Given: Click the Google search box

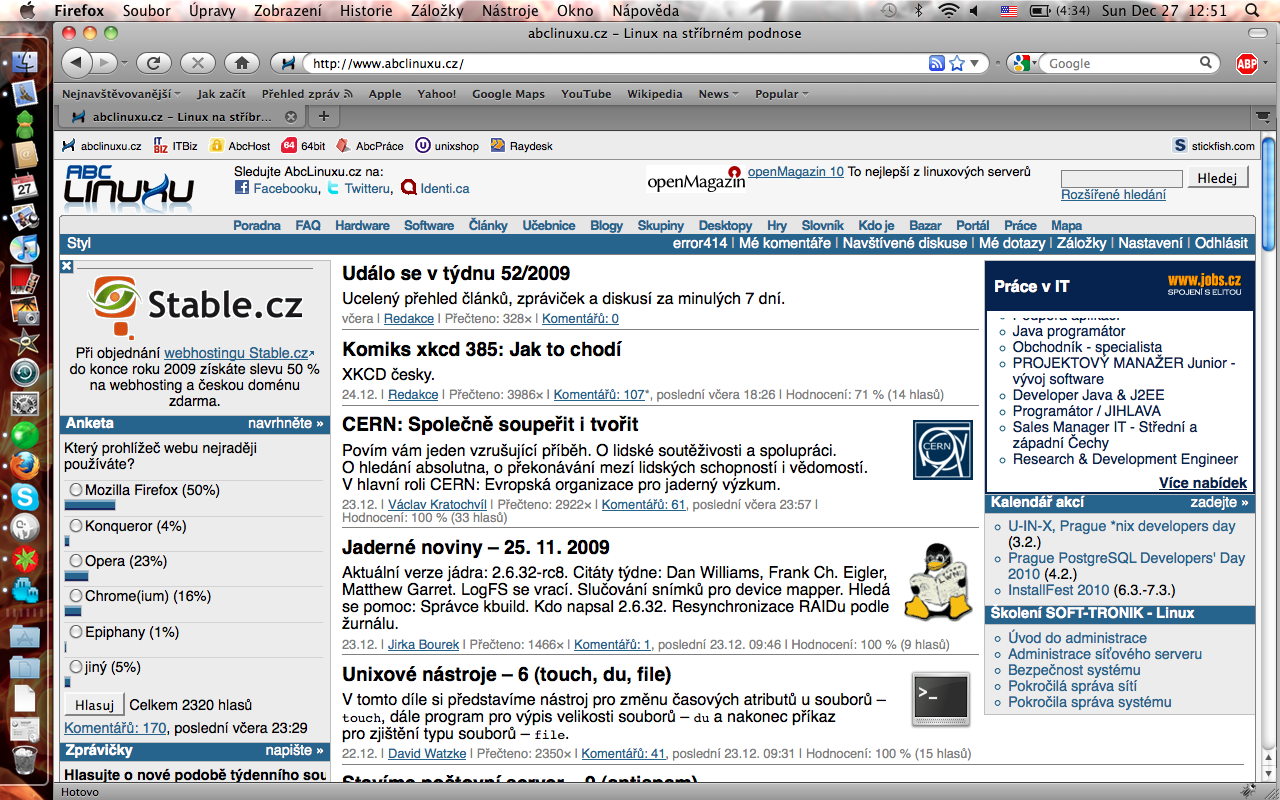Looking at the screenshot, I should [x=1120, y=63].
